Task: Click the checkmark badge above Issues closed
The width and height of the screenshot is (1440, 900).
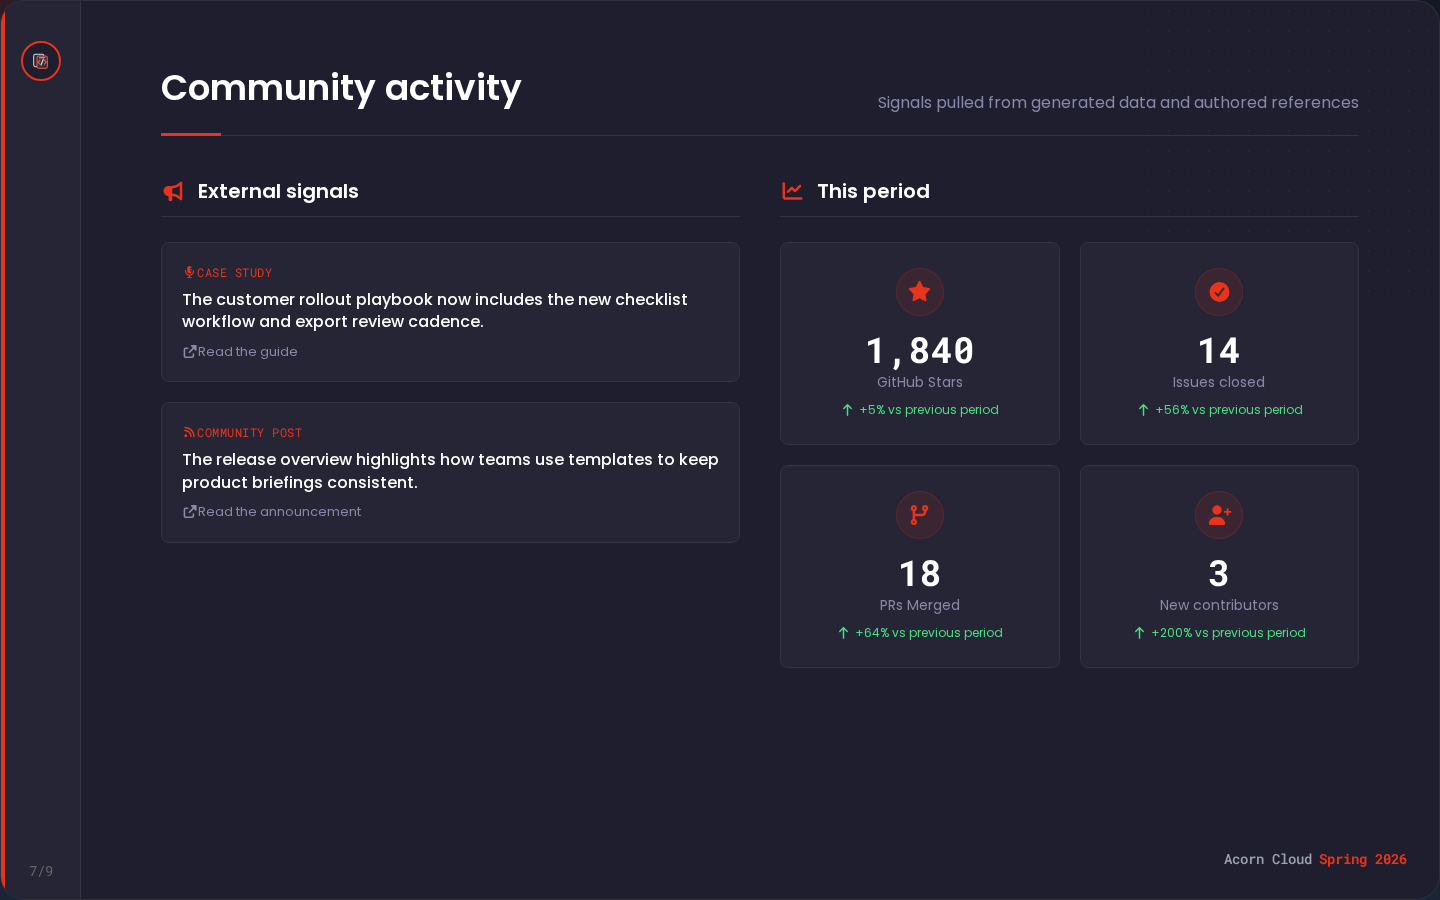Action: pos(1219,292)
